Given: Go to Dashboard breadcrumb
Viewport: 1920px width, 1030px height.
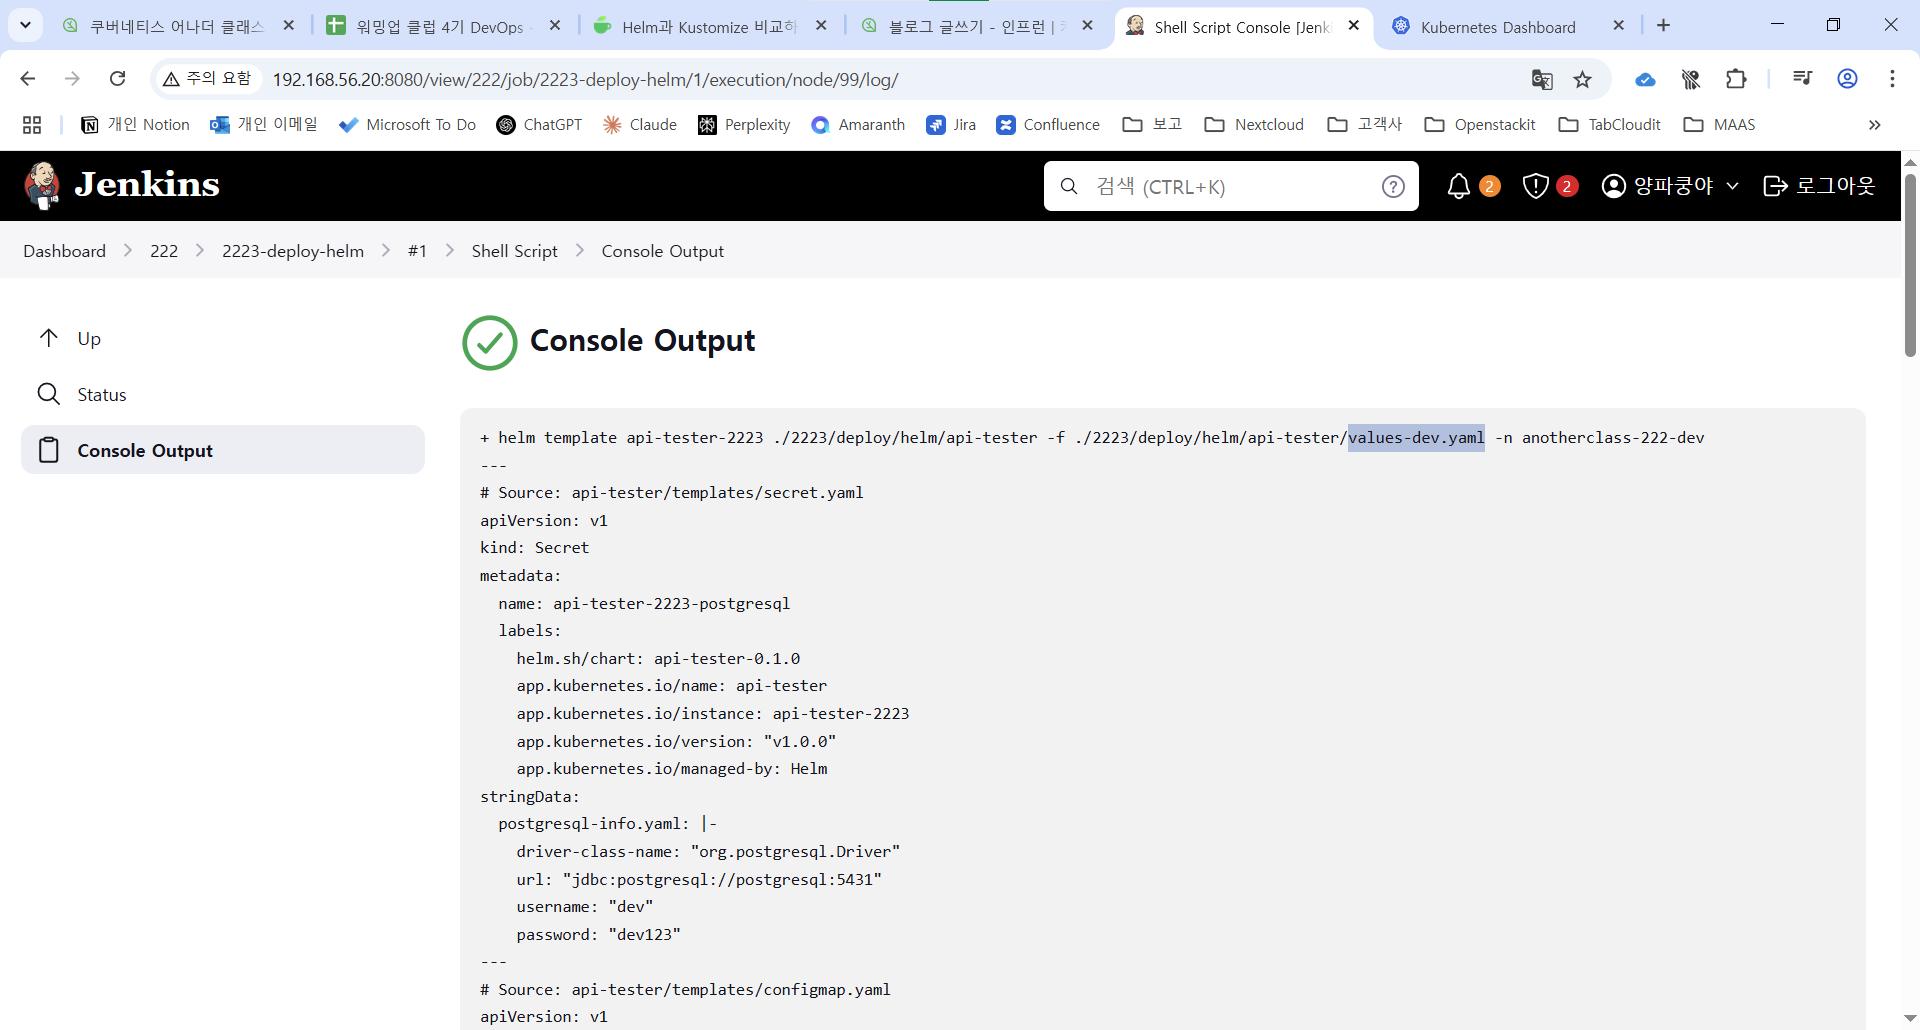Looking at the screenshot, I should tap(65, 251).
